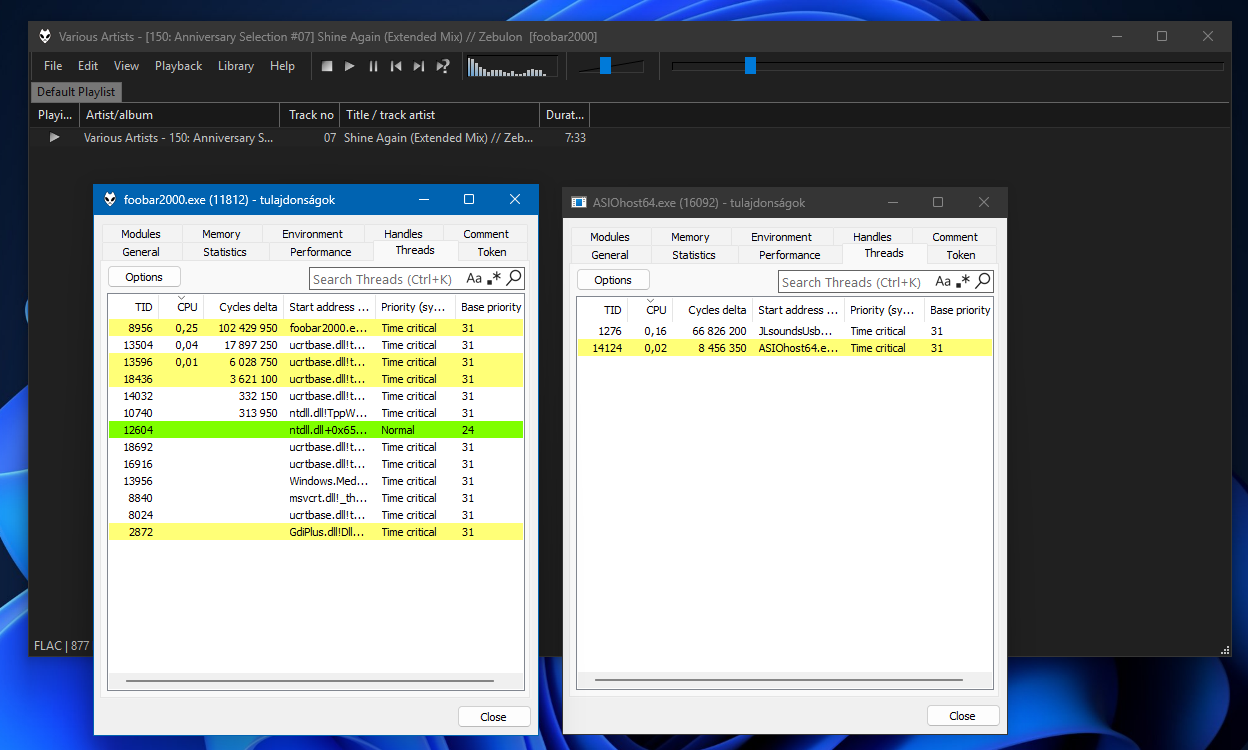
Task: Select thread 2872 GdiPlus.dll row
Action: (x=316, y=532)
